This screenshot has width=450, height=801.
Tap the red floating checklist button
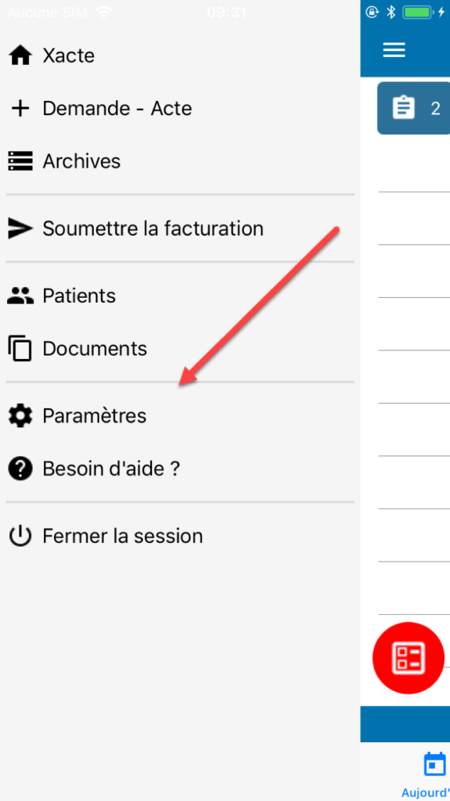click(409, 658)
